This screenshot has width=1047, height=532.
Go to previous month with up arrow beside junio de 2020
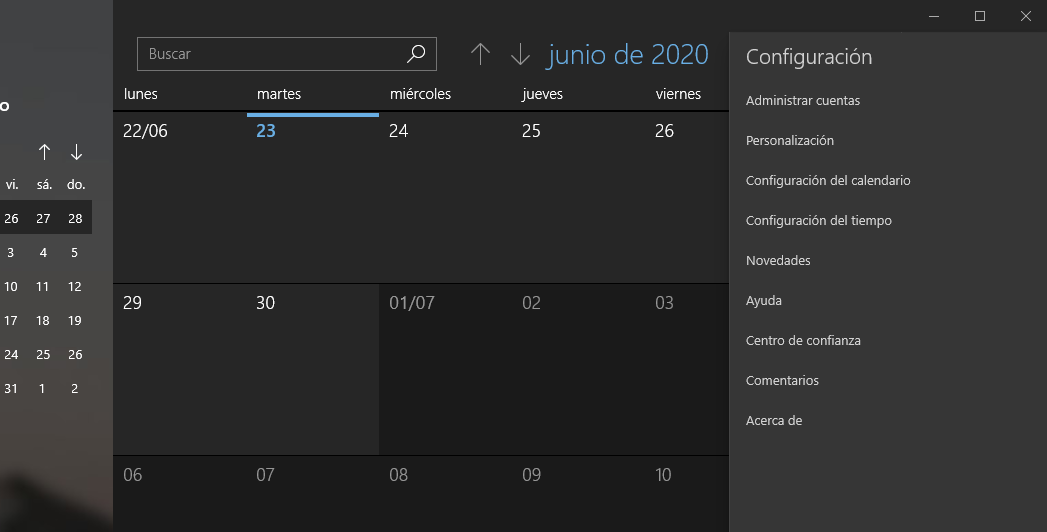tap(480, 54)
